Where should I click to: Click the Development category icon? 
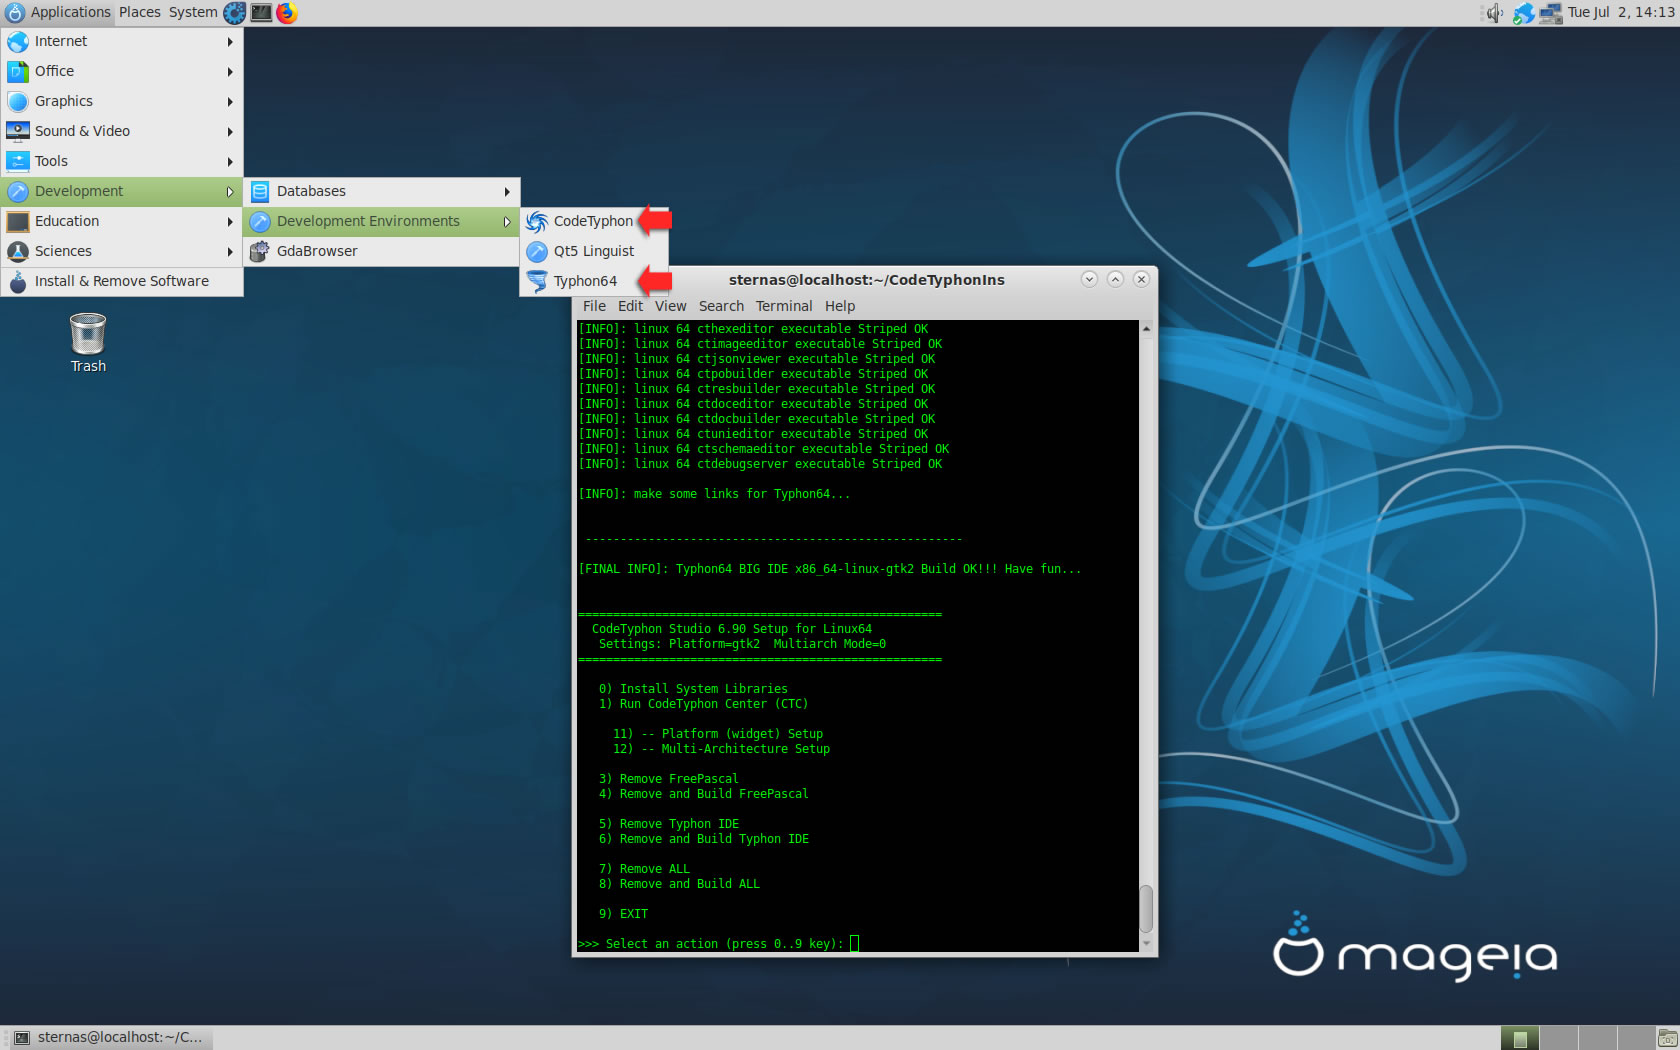click(x=18, y=191)
